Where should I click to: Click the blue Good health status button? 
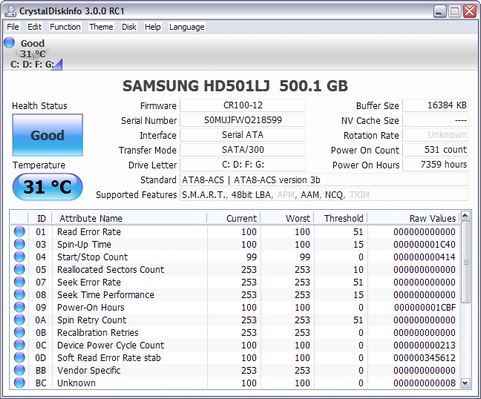point(47,135)
